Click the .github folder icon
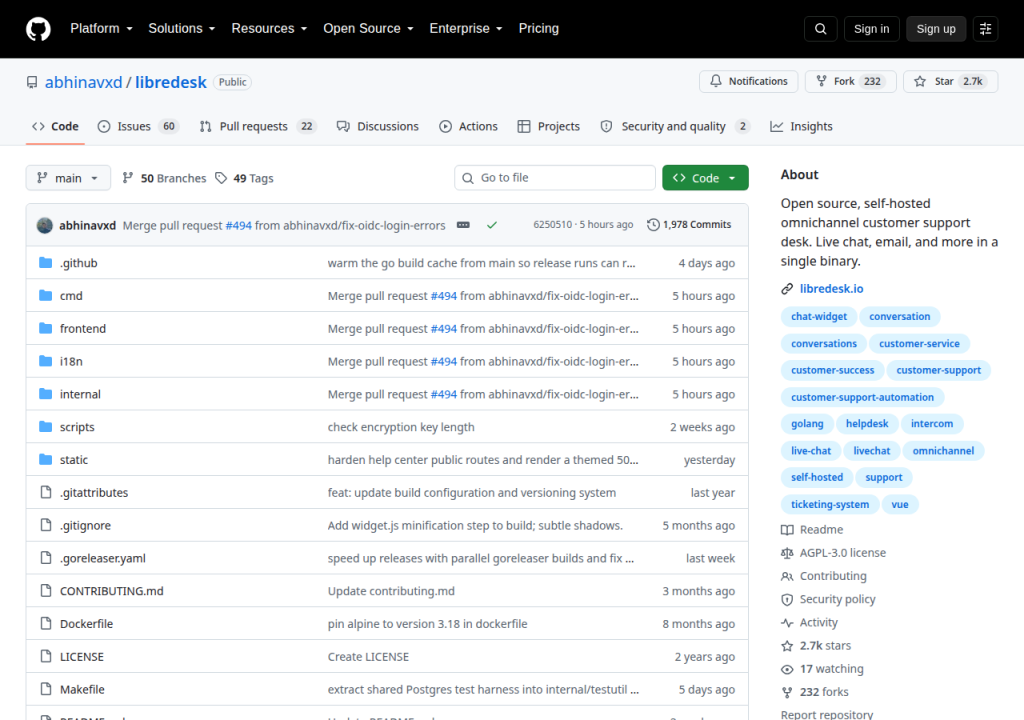1024x720 pixels. point(46,263)
